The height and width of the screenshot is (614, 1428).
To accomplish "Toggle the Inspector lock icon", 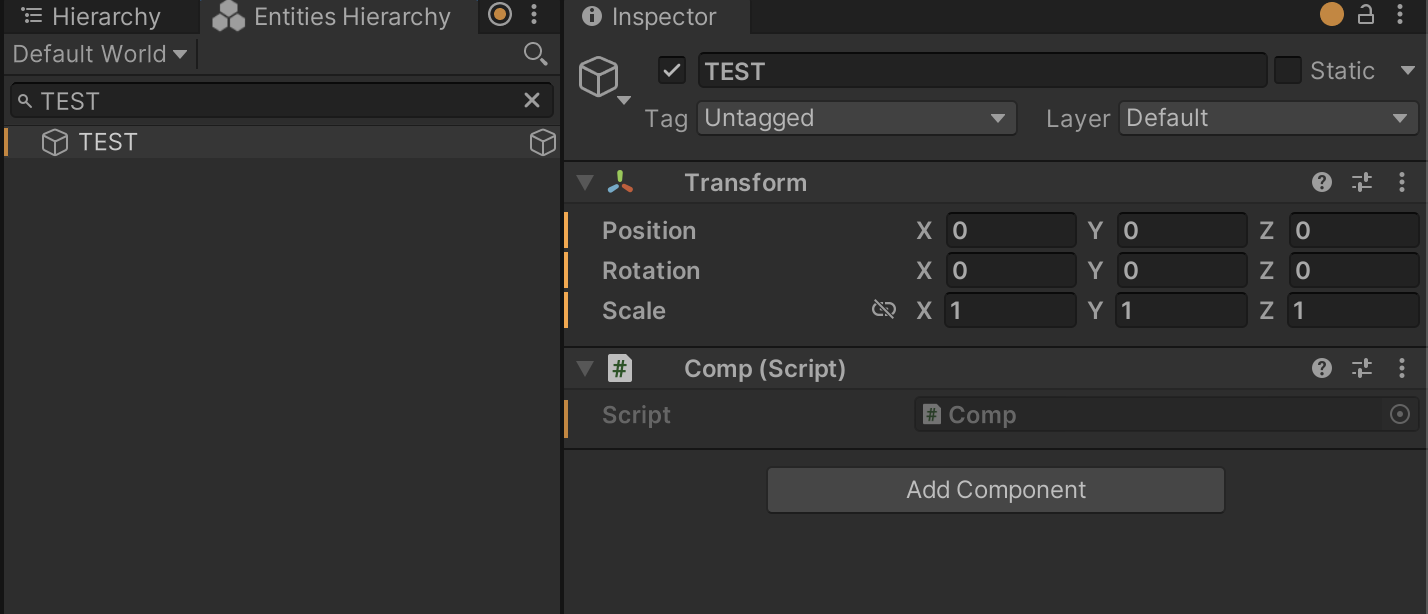I will (x=1366, y=14).
